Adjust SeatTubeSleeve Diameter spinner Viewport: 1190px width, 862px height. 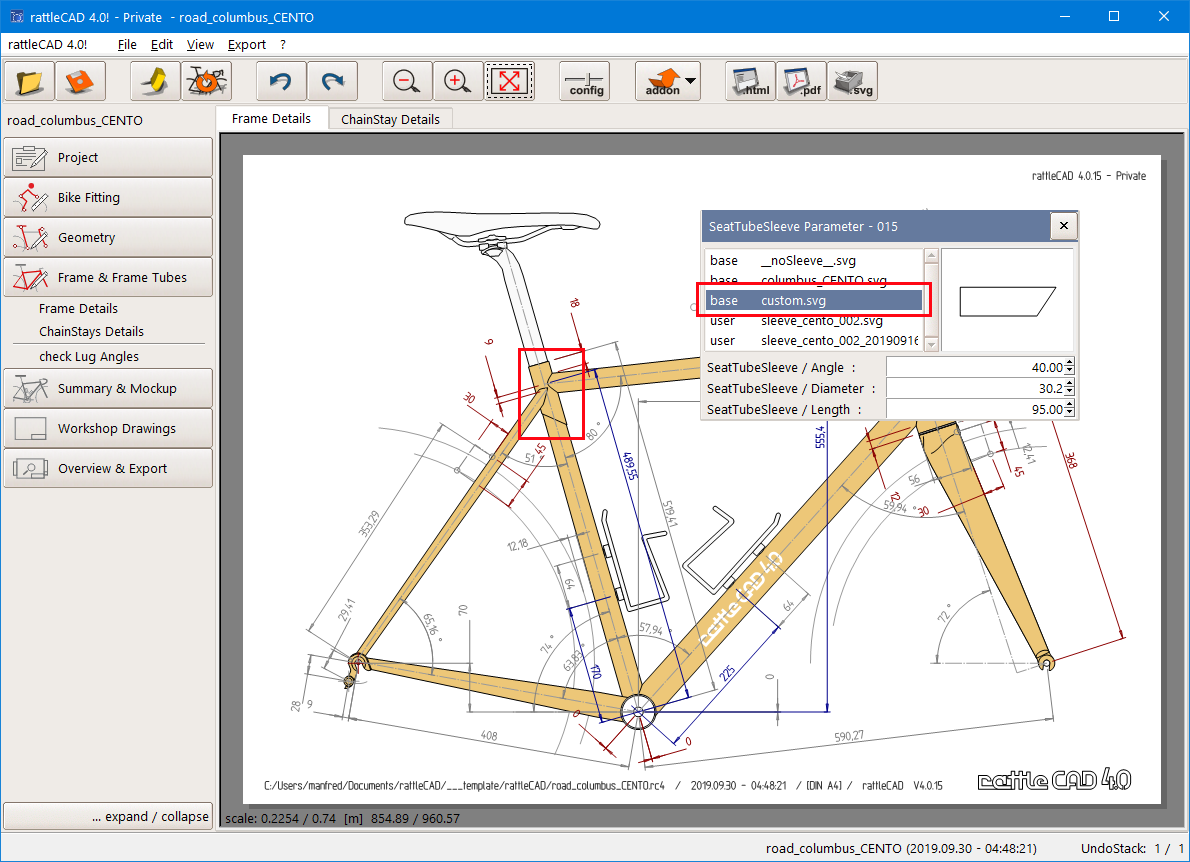(x=1069, y=389)
